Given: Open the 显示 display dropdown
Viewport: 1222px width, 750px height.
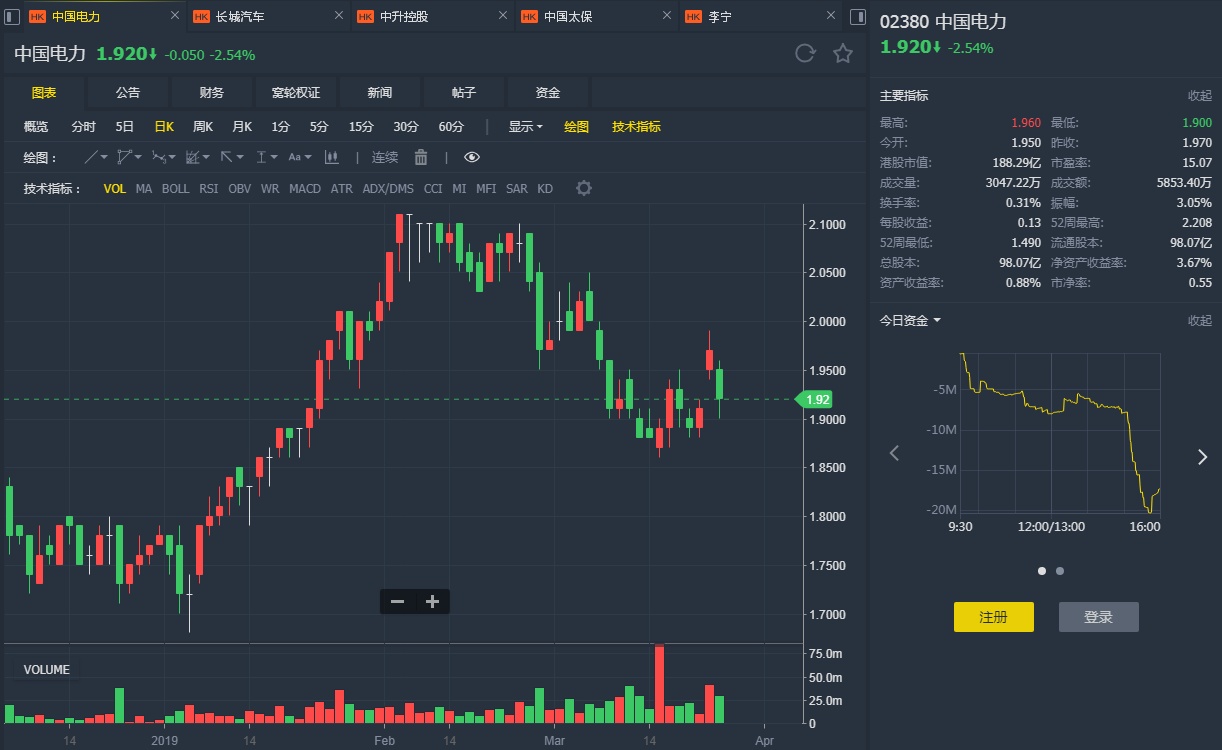Looking at the screenshot, I should [x=525, y=127].
